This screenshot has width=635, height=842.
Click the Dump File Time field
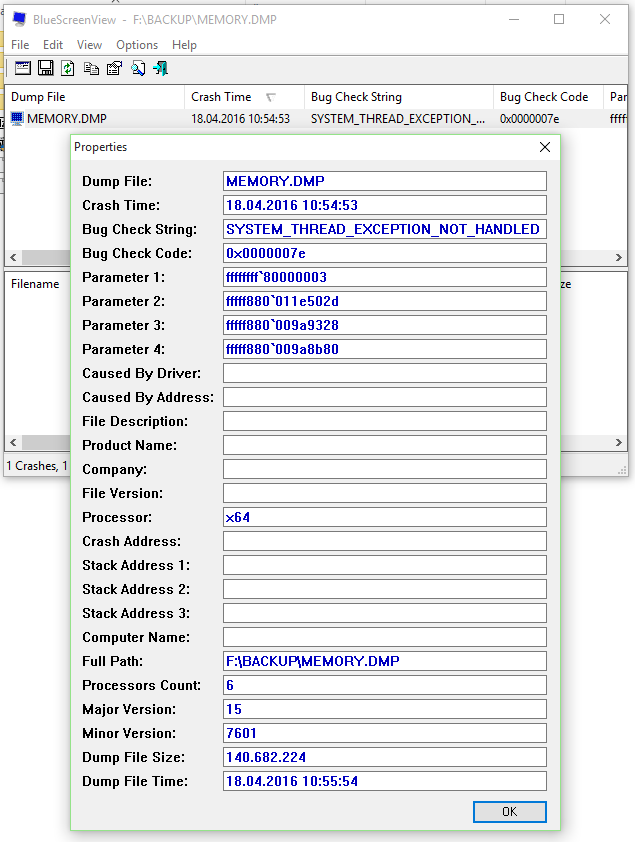[x=385, y=781]
